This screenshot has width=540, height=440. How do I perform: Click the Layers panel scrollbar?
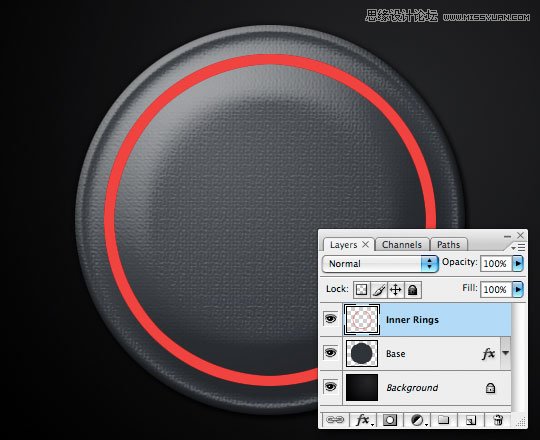[x=518, y=356]
